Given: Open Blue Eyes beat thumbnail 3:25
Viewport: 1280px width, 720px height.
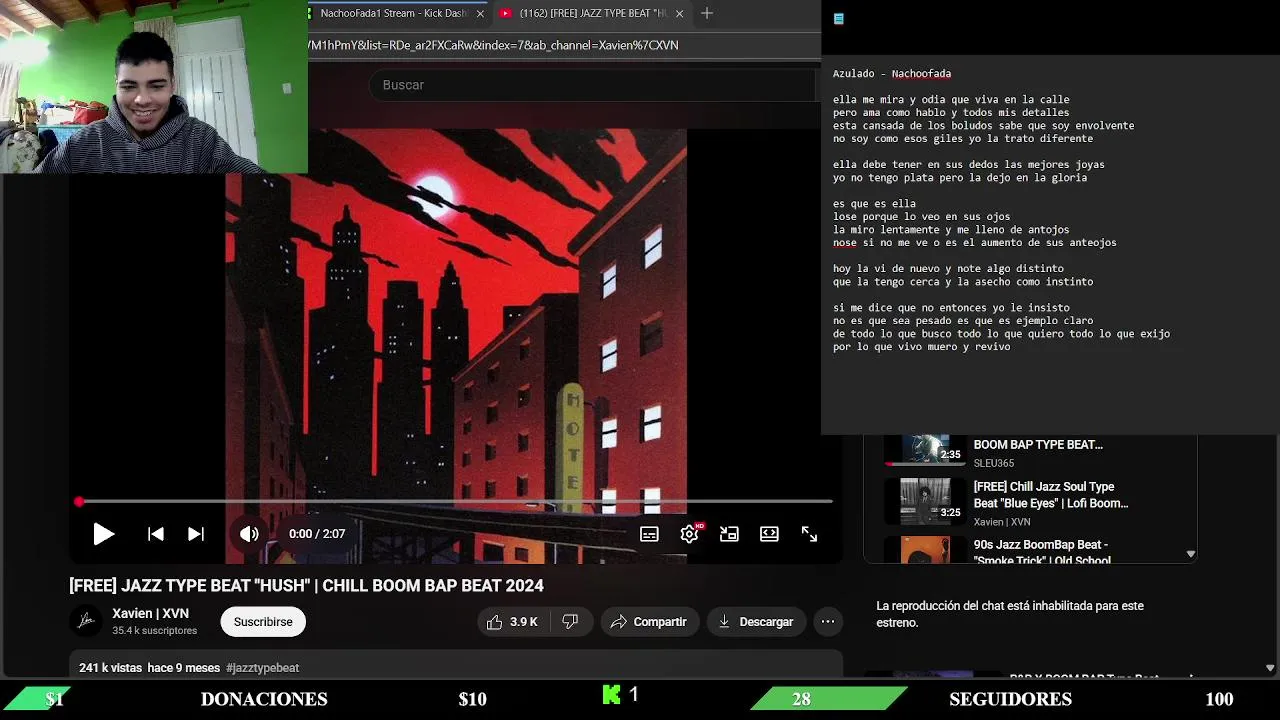Looking at the screenshot, I should 925,502.
